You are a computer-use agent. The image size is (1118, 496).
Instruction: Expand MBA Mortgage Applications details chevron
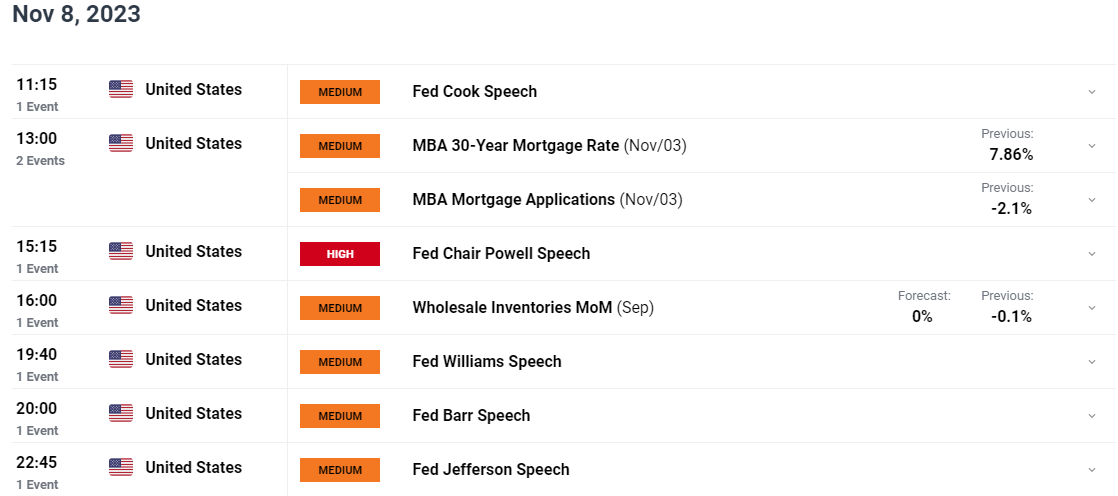point(1092,200)
